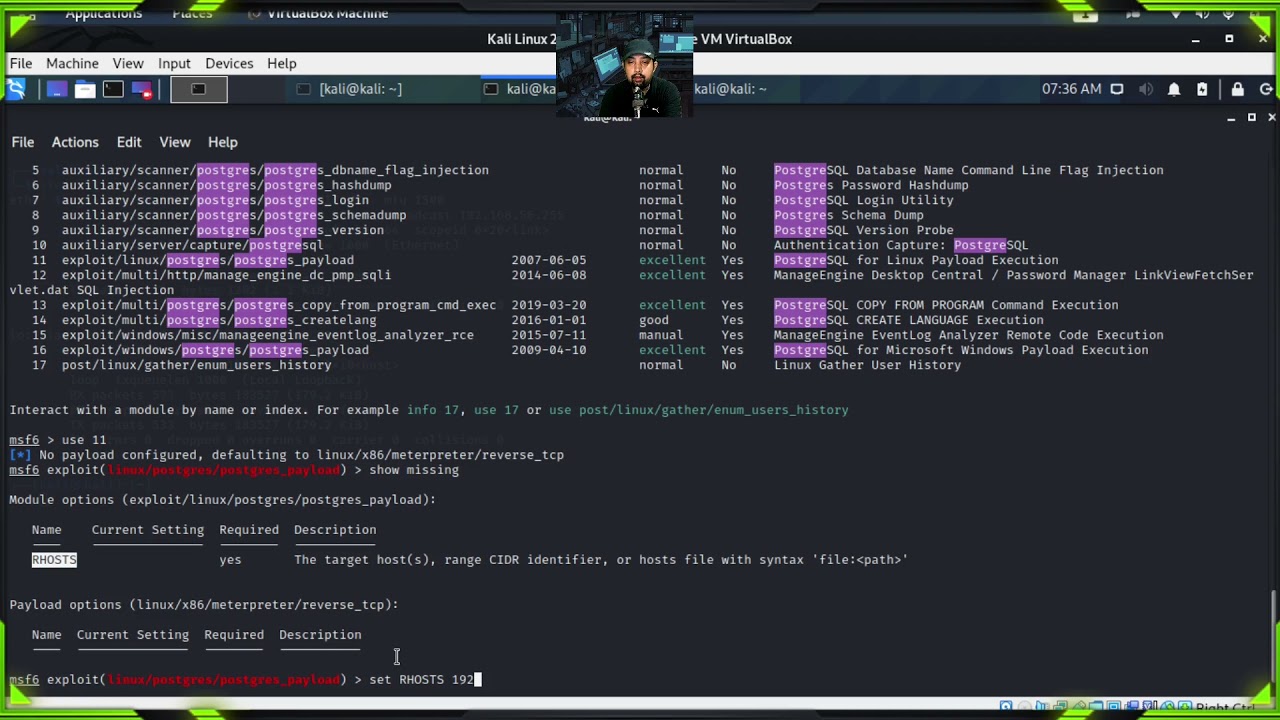The width and height of the screenshot is (1280, 720).
Task: Click the msf command input line after 'set RHOSTS 192'
Action: pos(477,680)
